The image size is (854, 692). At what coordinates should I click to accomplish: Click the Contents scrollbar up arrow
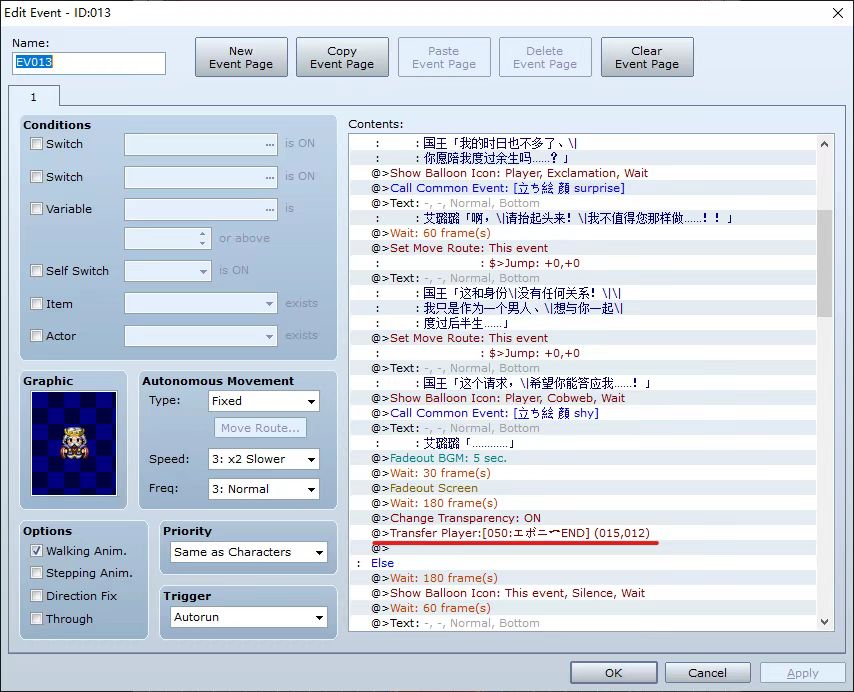pos(824,144)
